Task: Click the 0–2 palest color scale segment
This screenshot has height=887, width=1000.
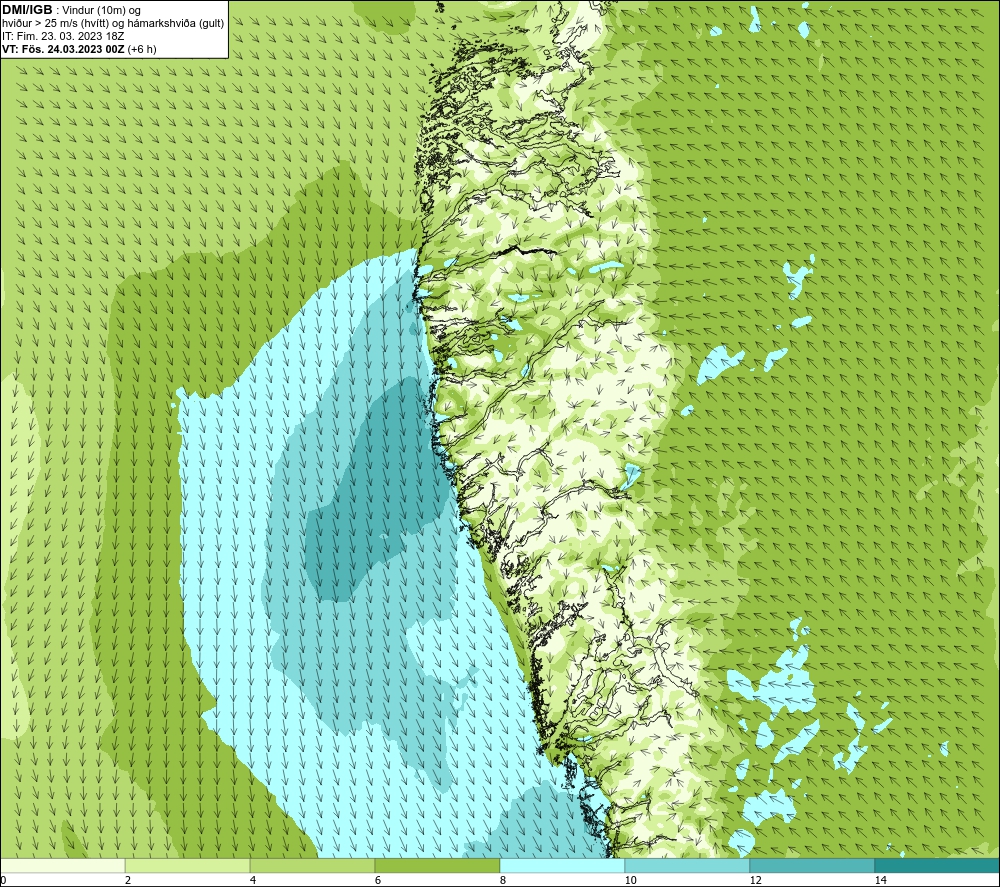Action: click(x=62, y=865)
